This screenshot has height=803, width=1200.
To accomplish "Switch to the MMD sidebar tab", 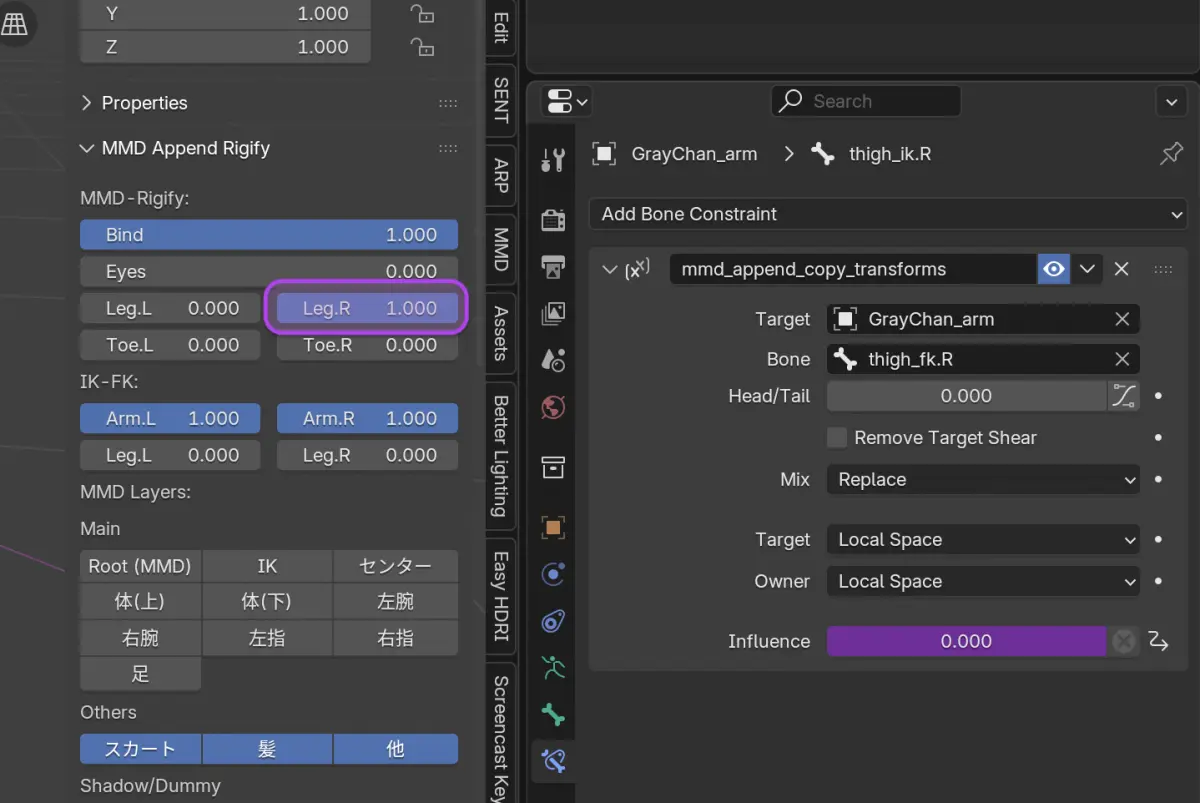I will (501, 249).
